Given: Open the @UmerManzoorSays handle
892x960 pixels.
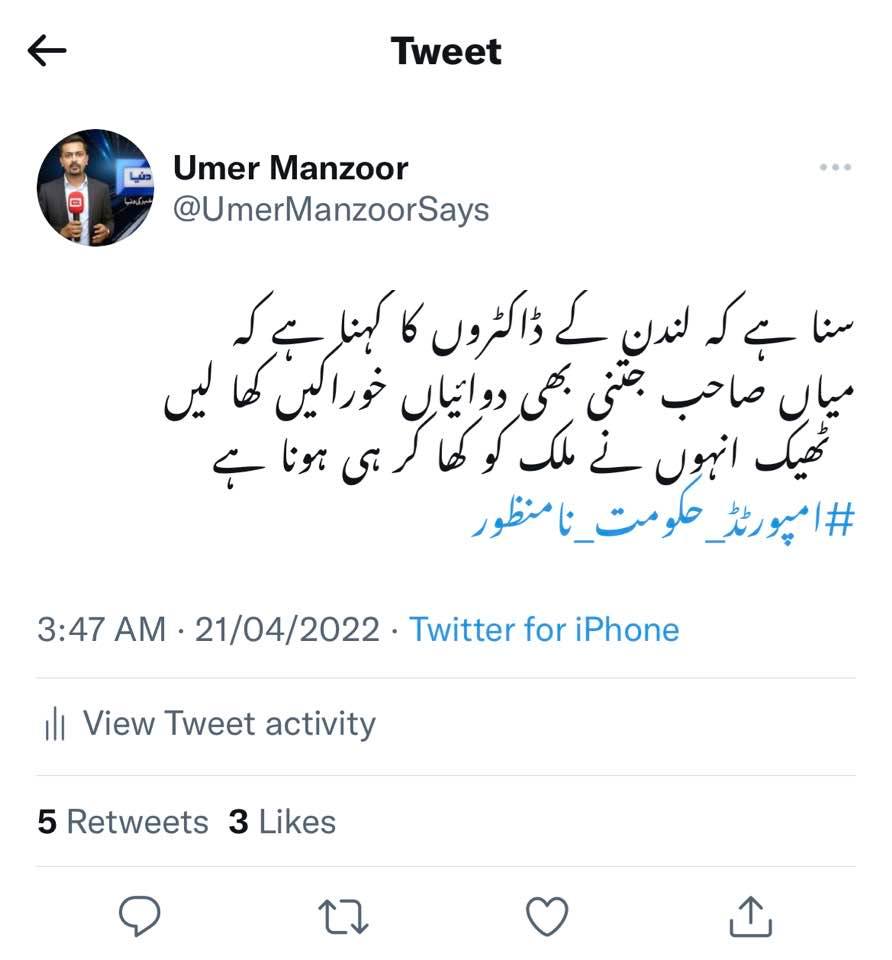Looking at the screenshot, I should 331,209.
